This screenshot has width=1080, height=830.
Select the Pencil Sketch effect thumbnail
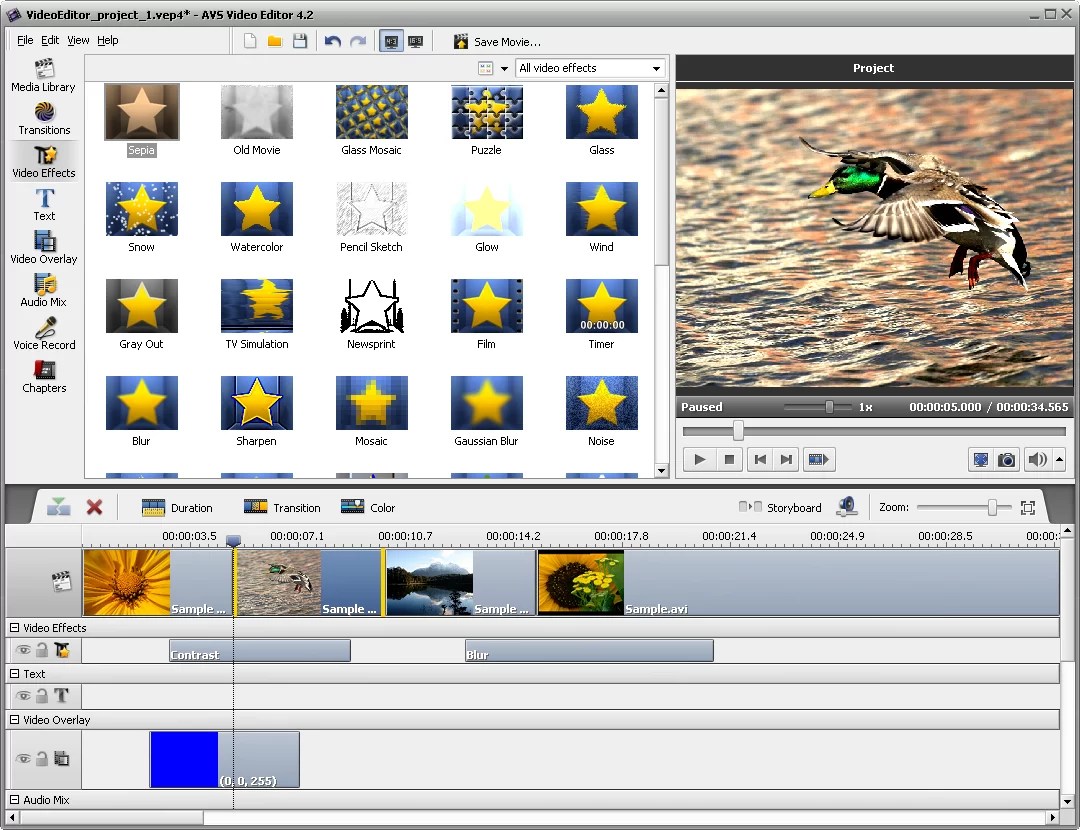372,209
